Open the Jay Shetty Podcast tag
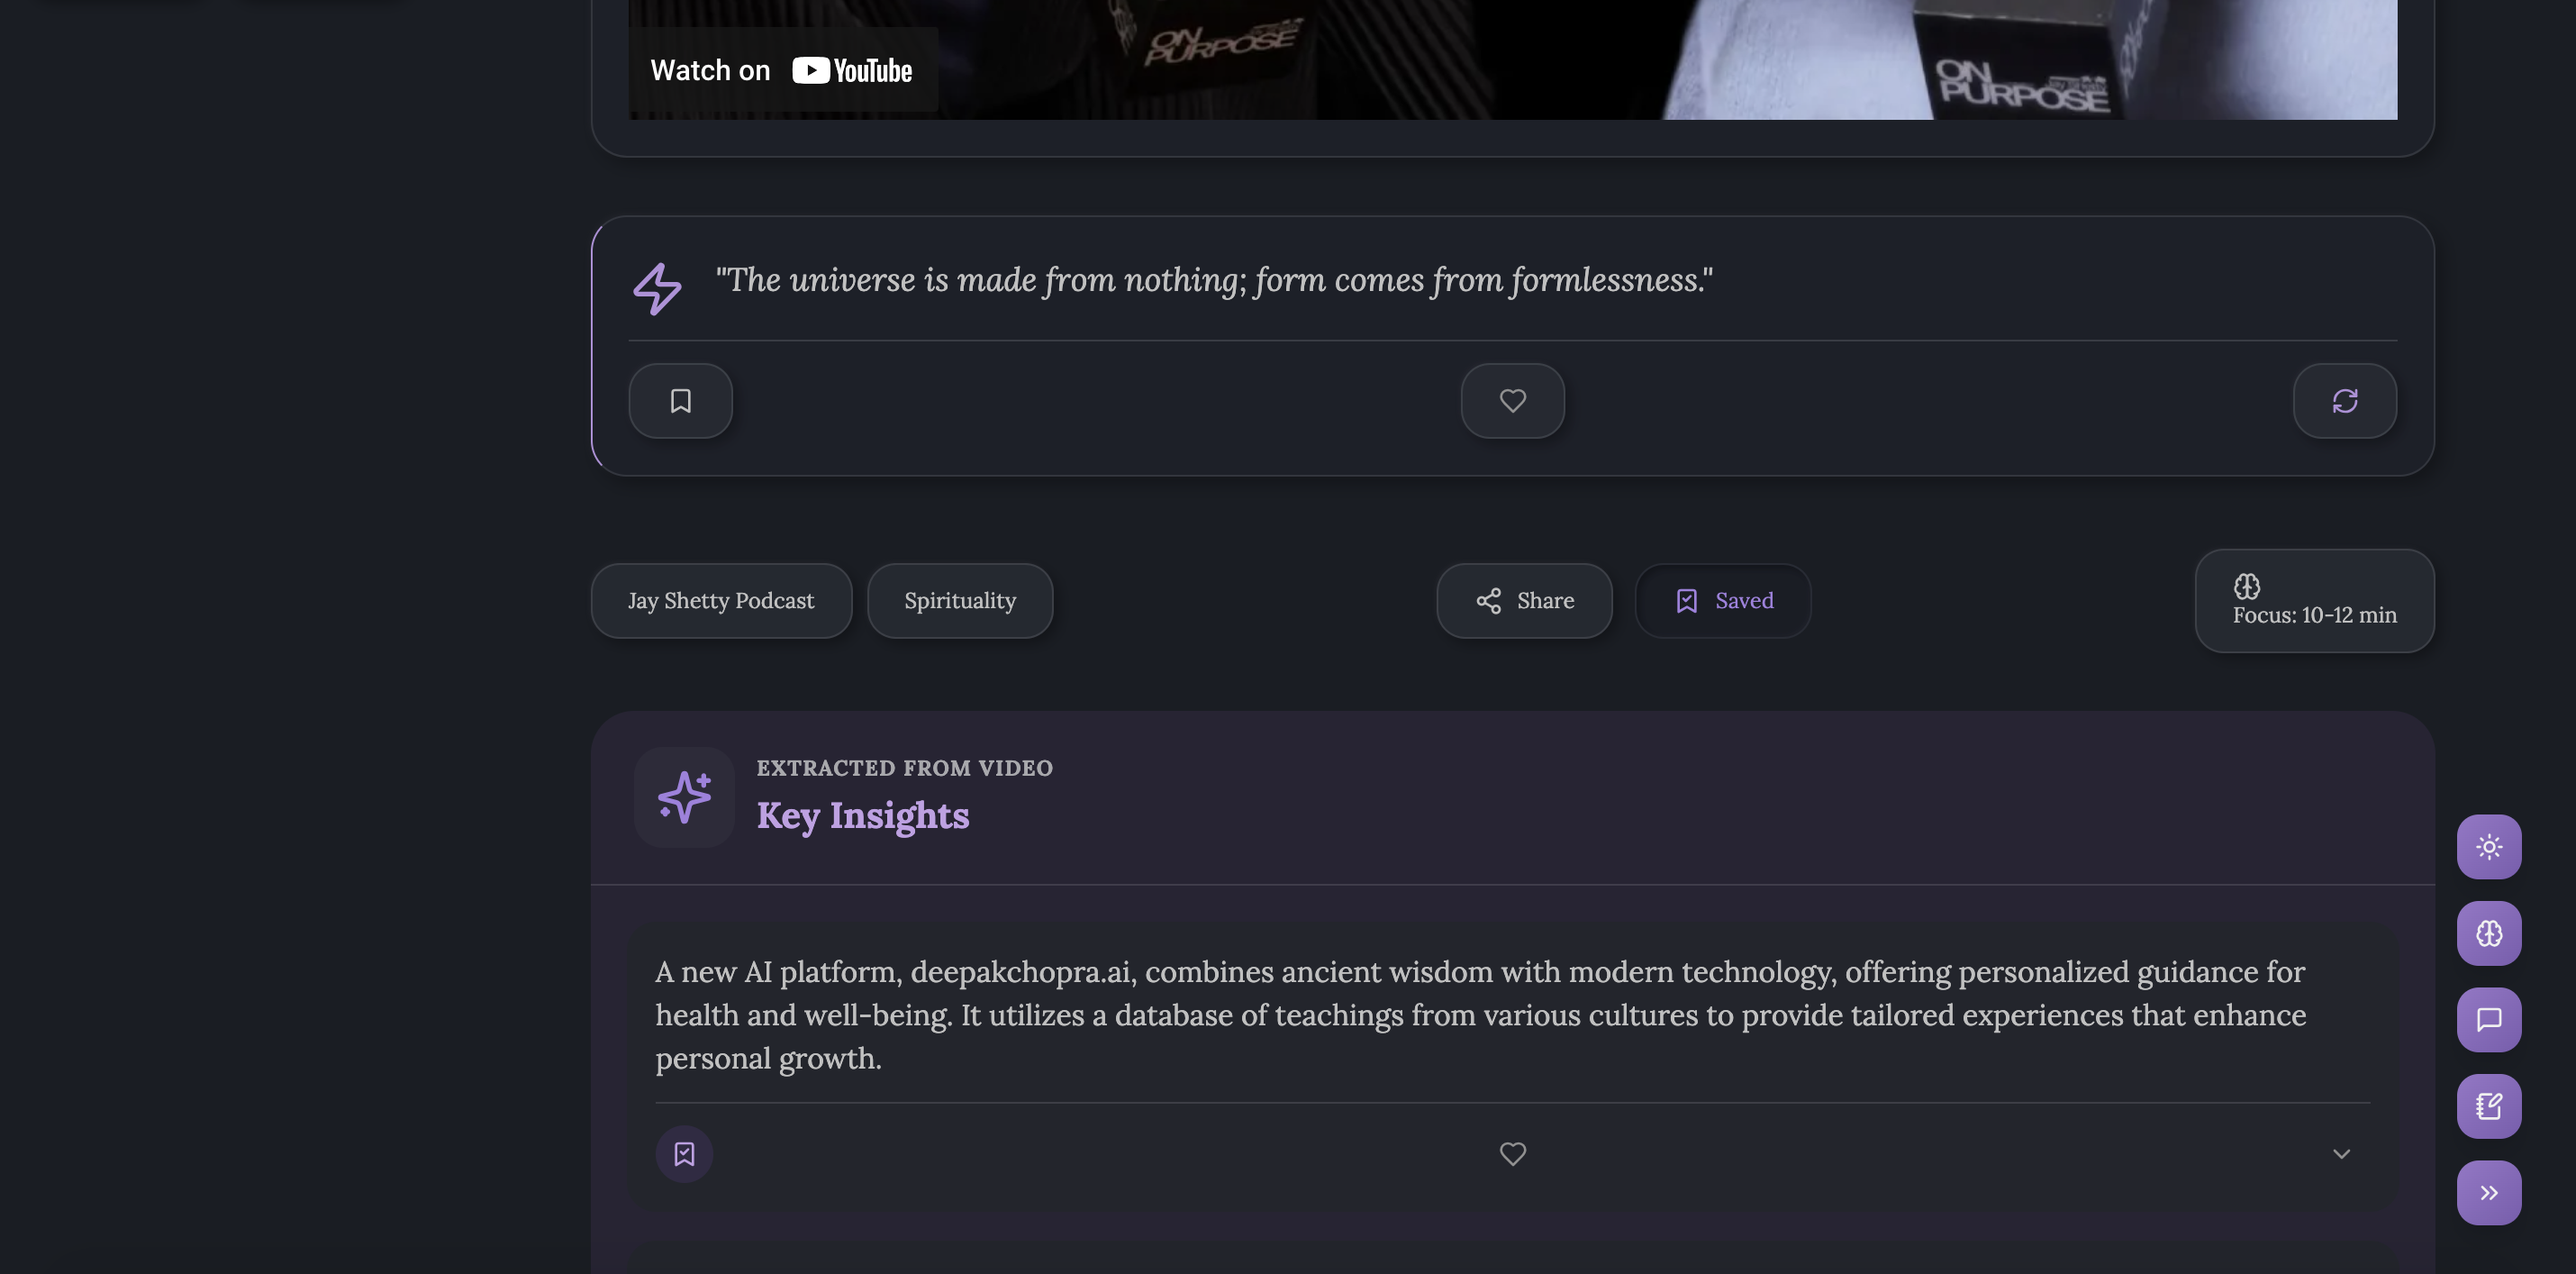The height and width of the screenshot is (1274, 2576). (720, 601)
